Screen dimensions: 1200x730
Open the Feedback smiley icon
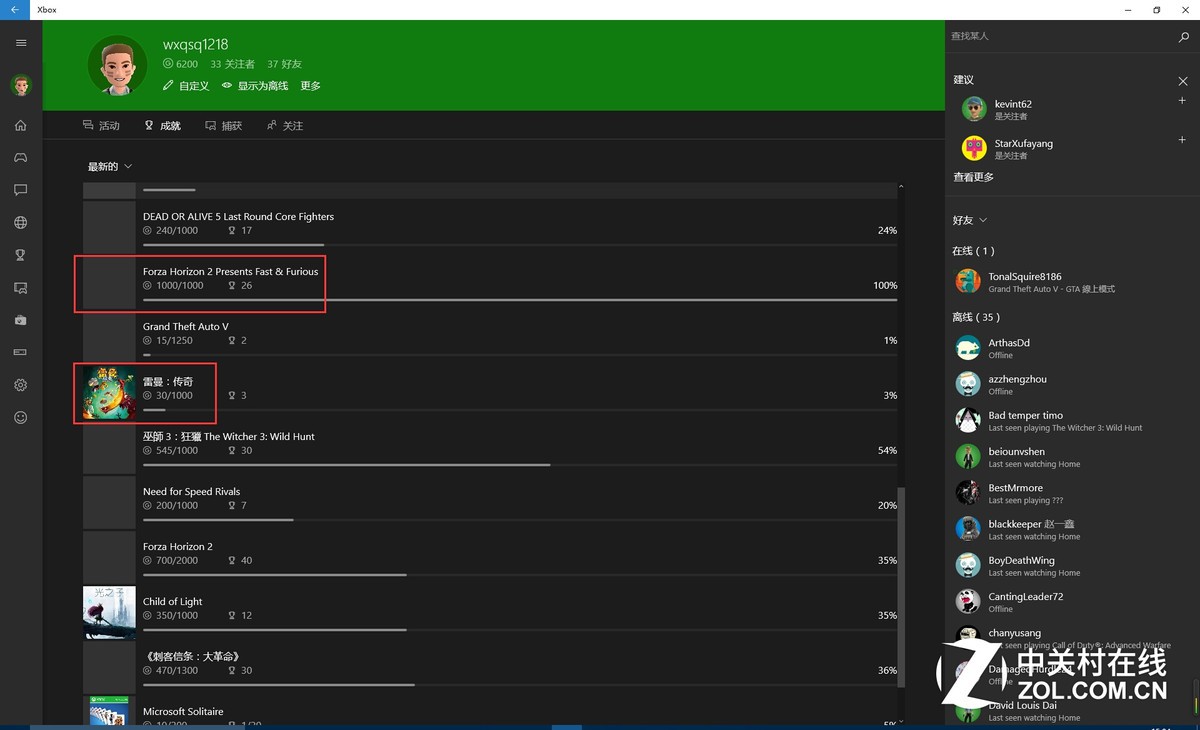click(21, 417)
